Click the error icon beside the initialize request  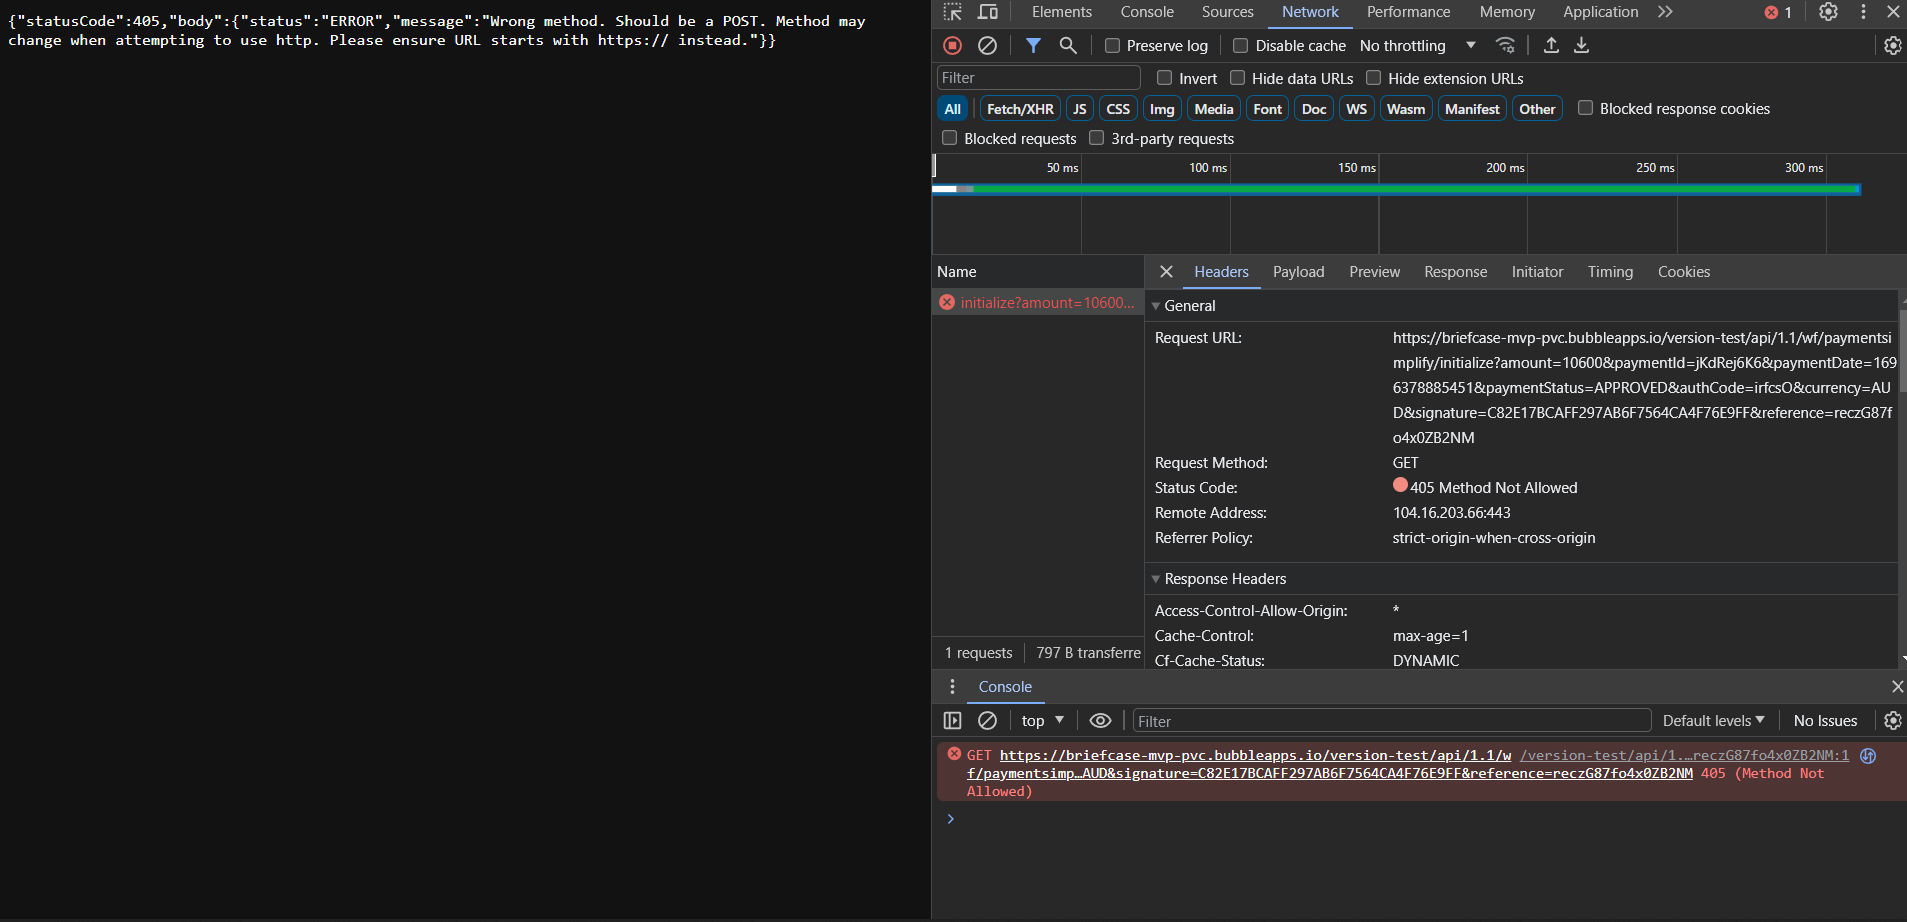point(947,302)
